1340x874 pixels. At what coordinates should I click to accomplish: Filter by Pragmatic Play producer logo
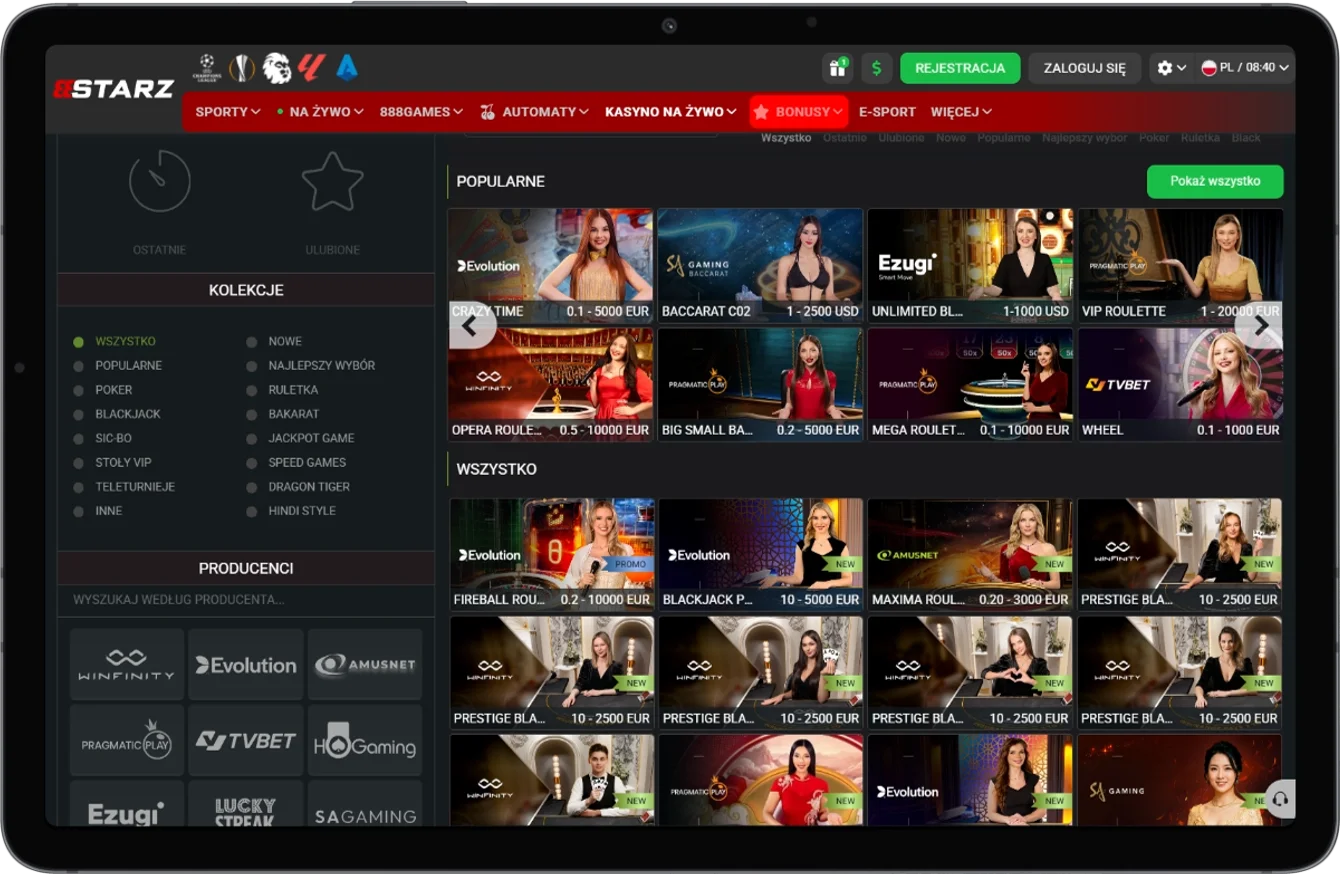[x=127, y=740]
